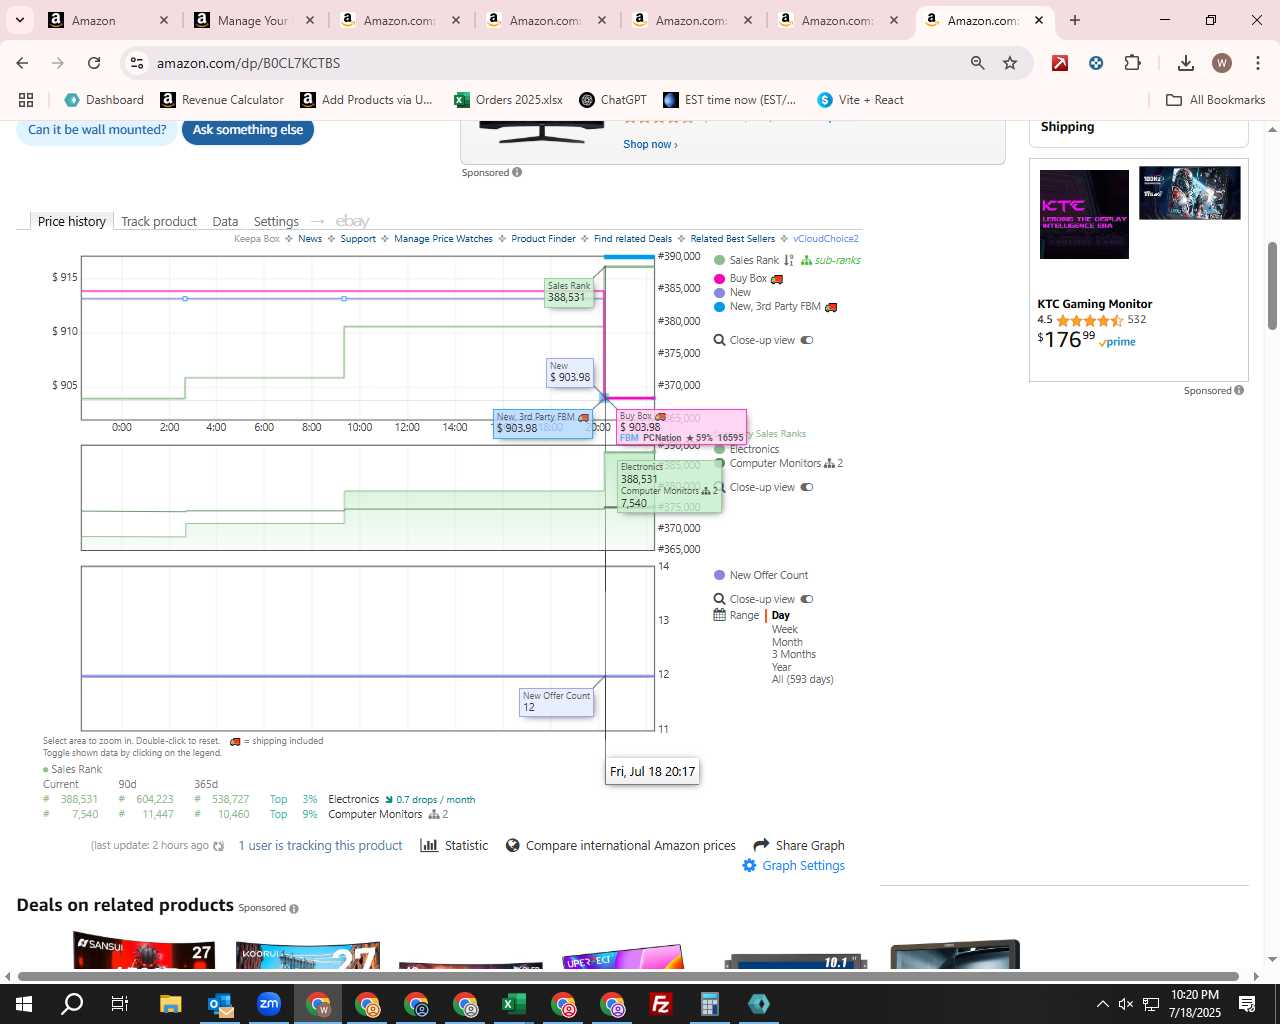Select All (593 days) range
The image size is (1280, 1024).
[x=803, y=679]
